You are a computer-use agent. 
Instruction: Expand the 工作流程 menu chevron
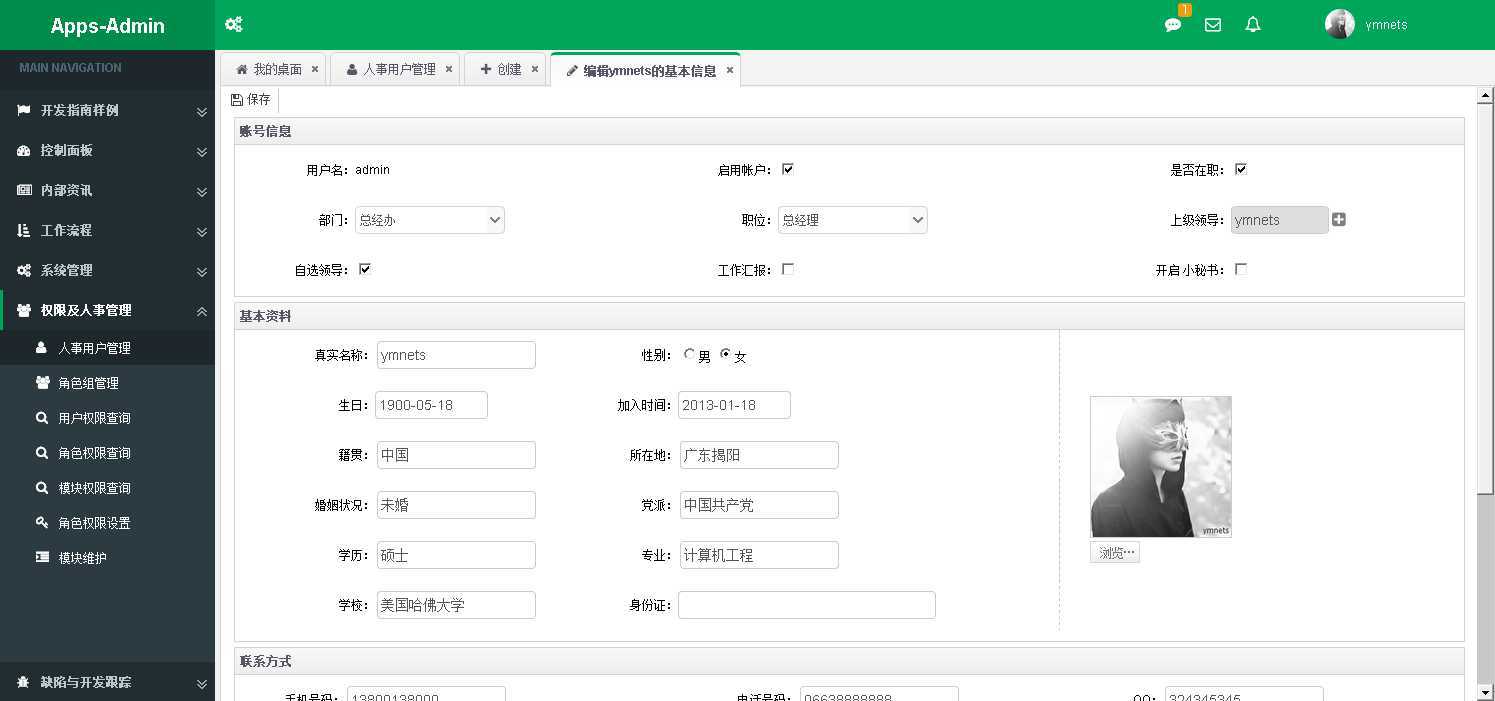201,232
